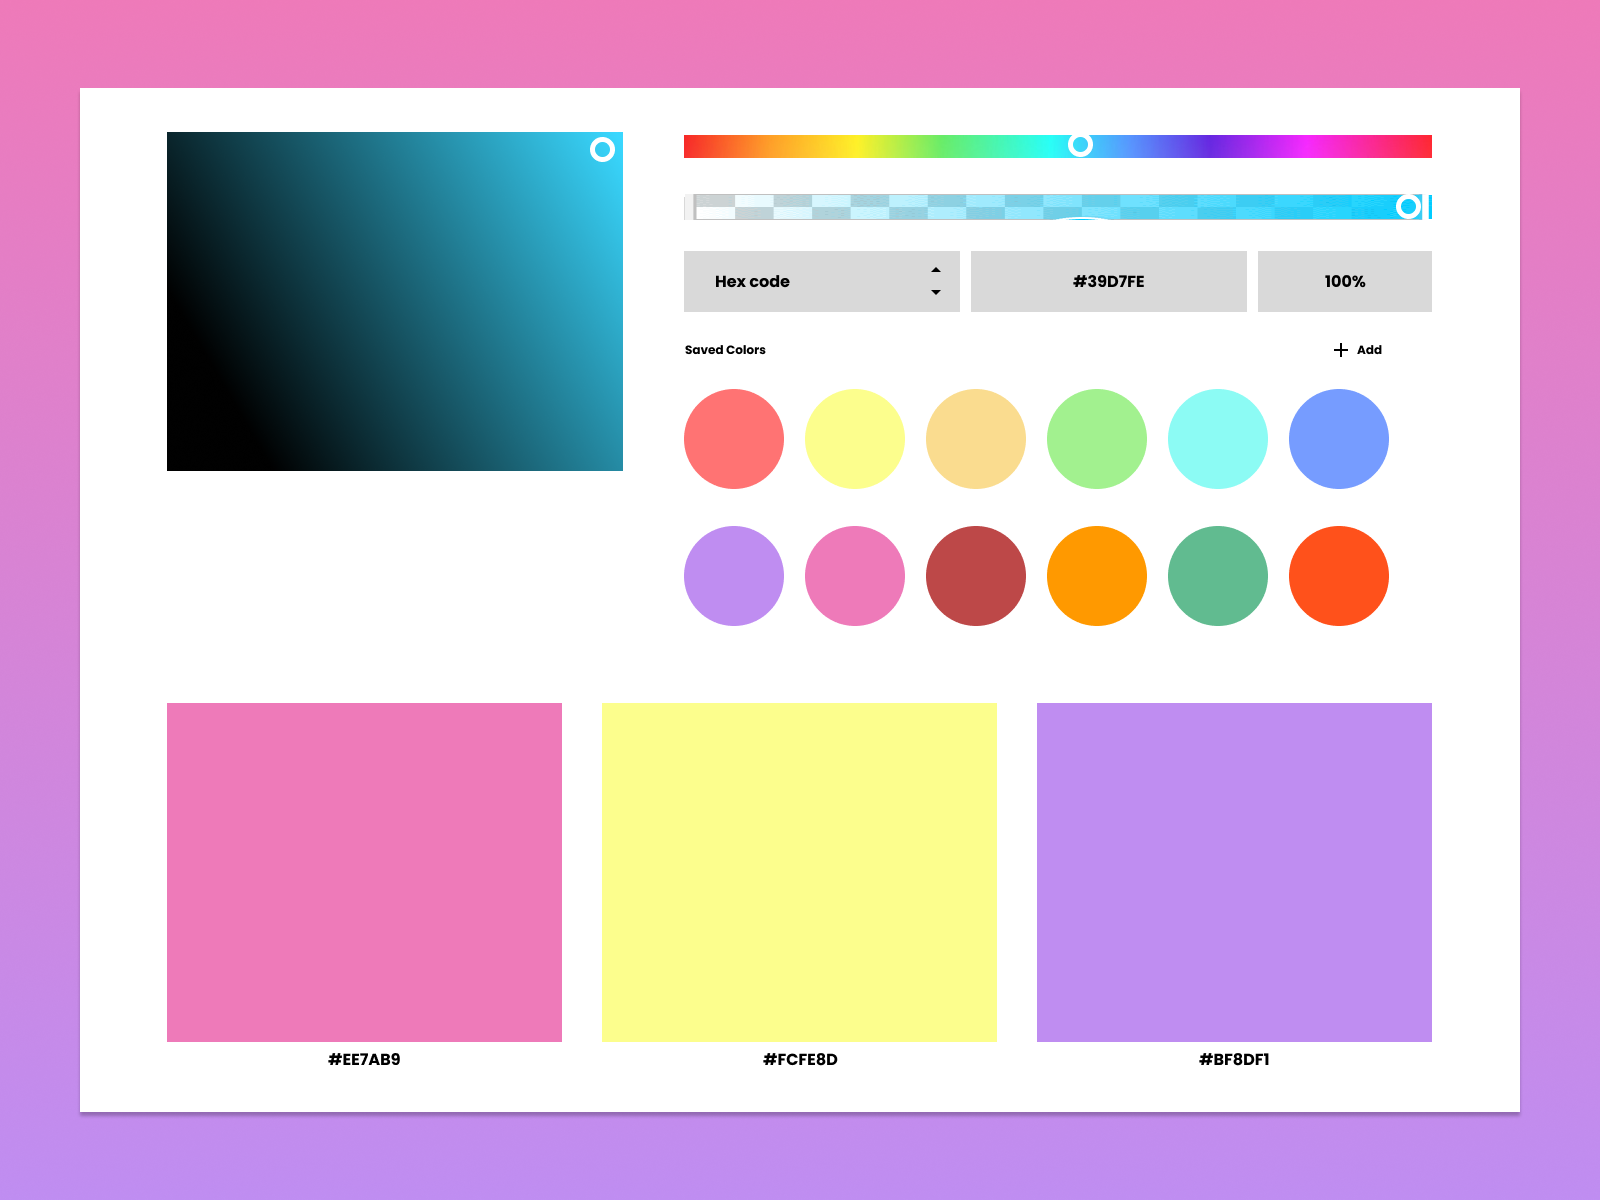Select the #EE7AB9 pink swatch
This screenshot has height=1200, width=1600.
click(x=364, y=872)
